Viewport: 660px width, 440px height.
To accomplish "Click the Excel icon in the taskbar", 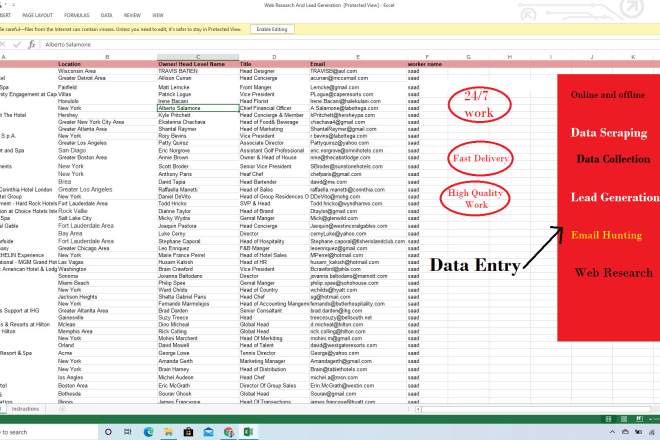I will click(x=248, y=432).
